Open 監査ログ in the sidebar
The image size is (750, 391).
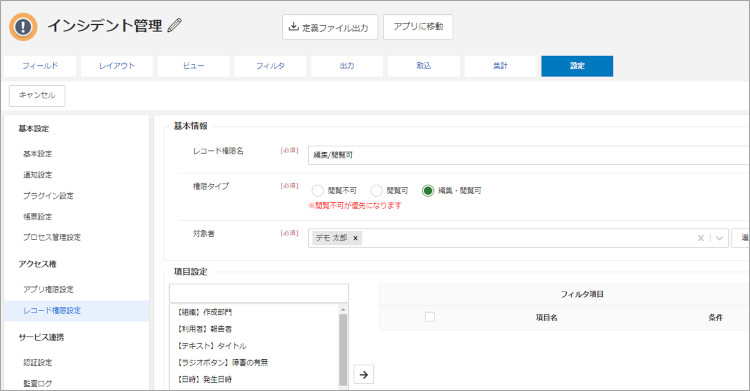click(38, 383)
